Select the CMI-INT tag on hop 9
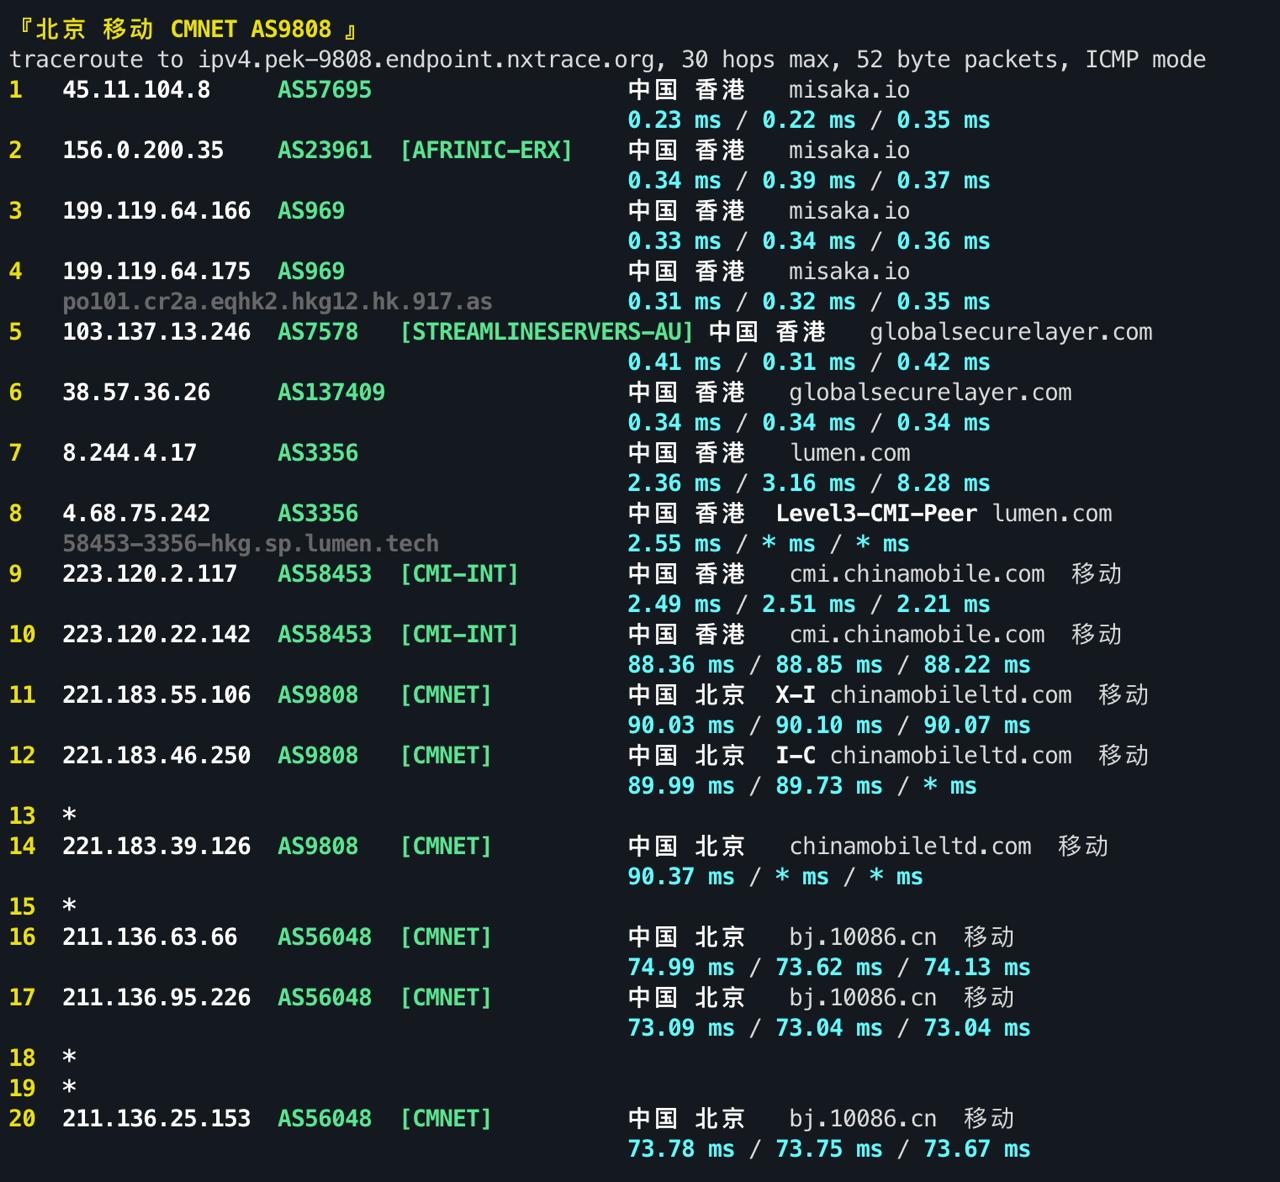 tap(459, 574)
